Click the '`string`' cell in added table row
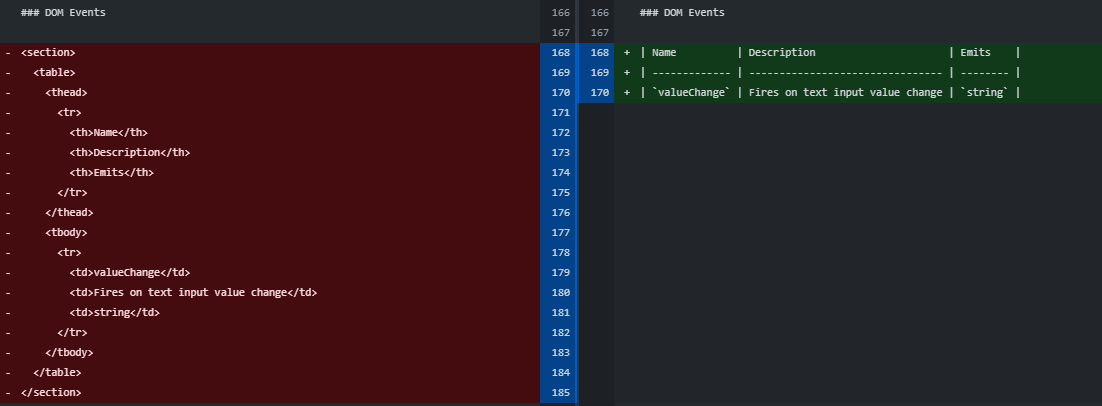 pos(985,92)
